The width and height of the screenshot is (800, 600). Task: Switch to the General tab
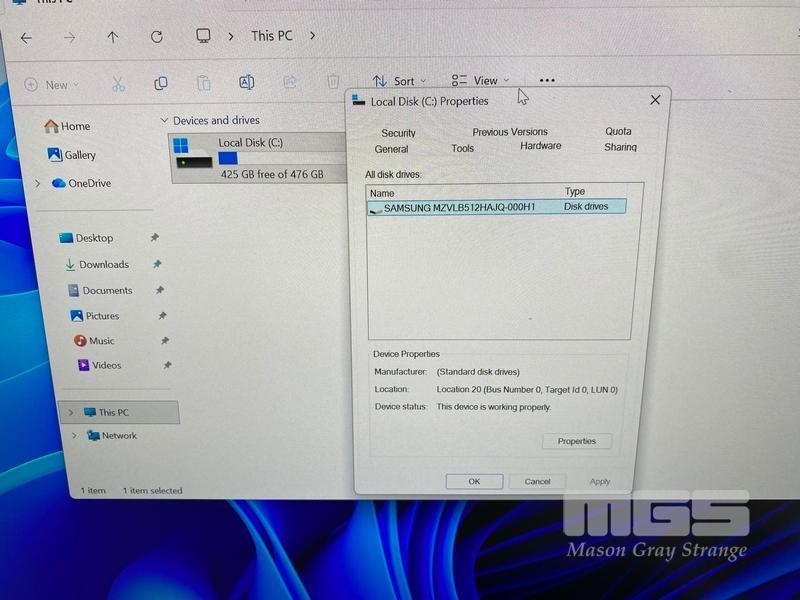(391, 149)
